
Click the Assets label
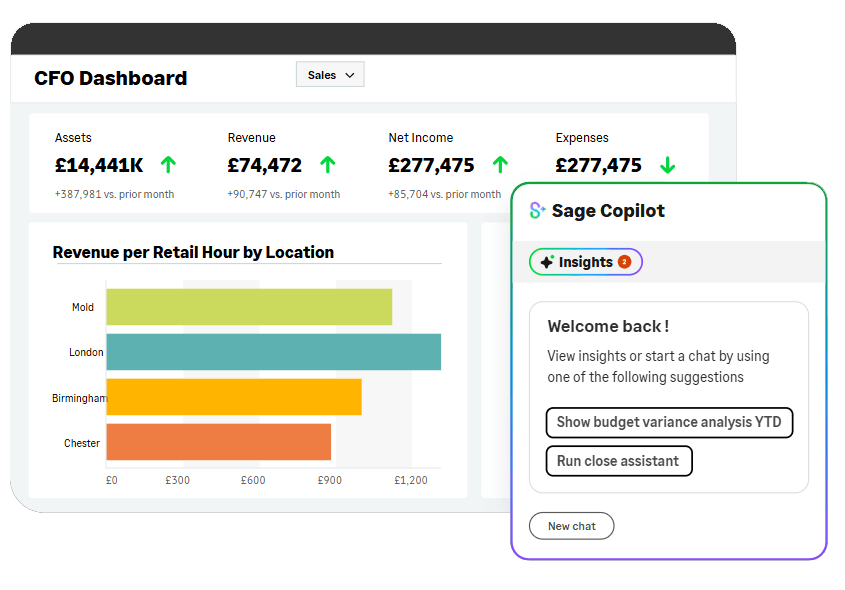click(x=73, y=137)
